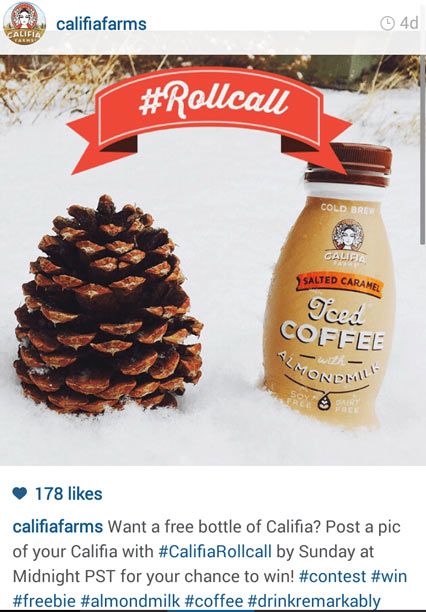Image resolution: width=426 pixels, height=612 pixels.
Task: Tap the califiafarms name in the caption
Action: [58, 527]
